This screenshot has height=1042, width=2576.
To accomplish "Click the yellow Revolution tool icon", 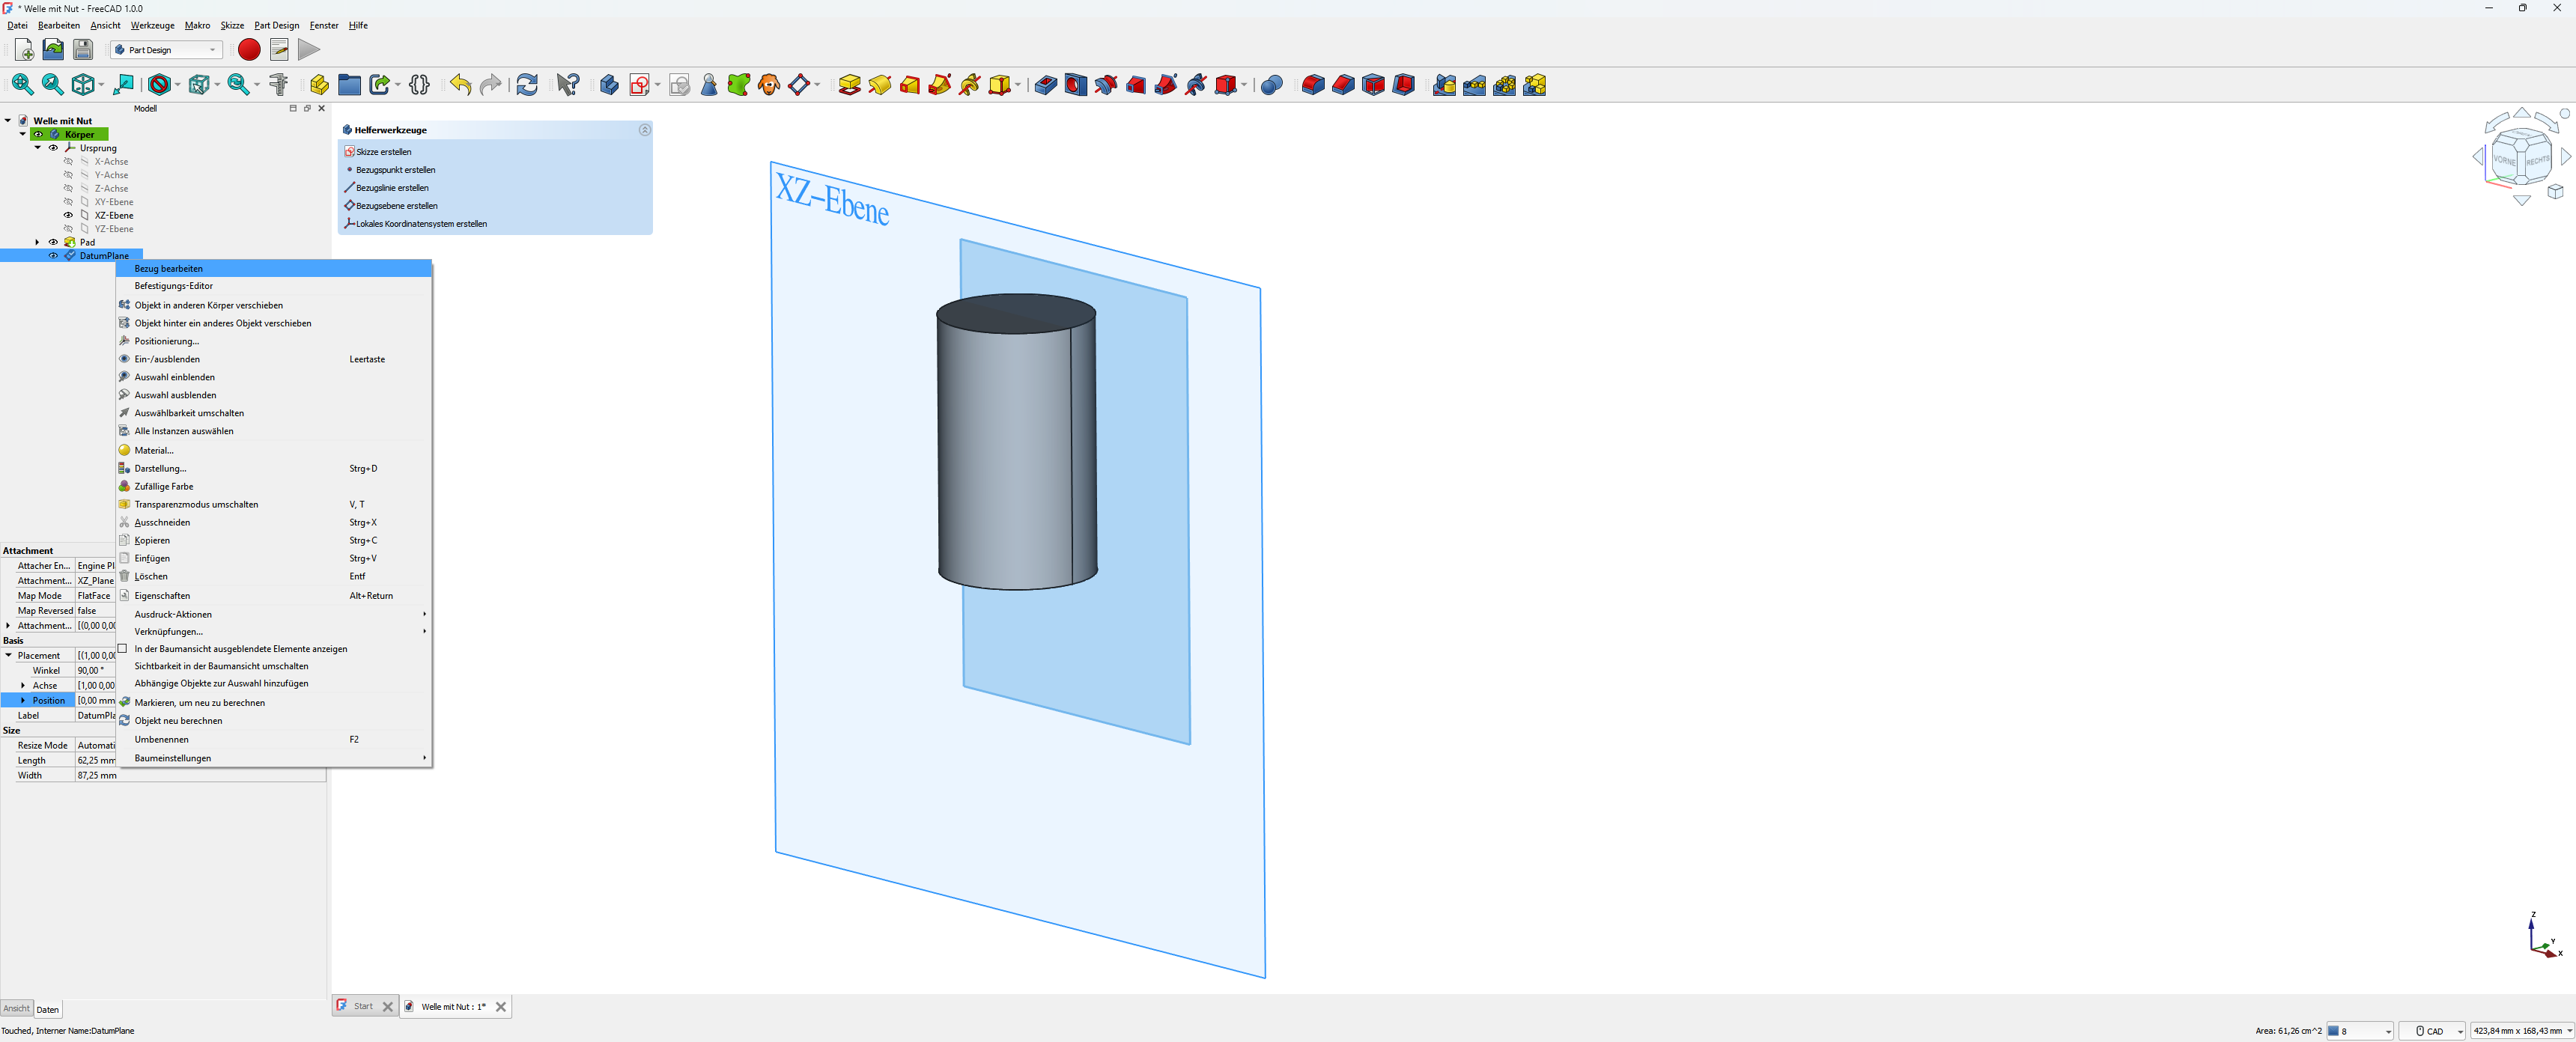I will pos(879,85).
